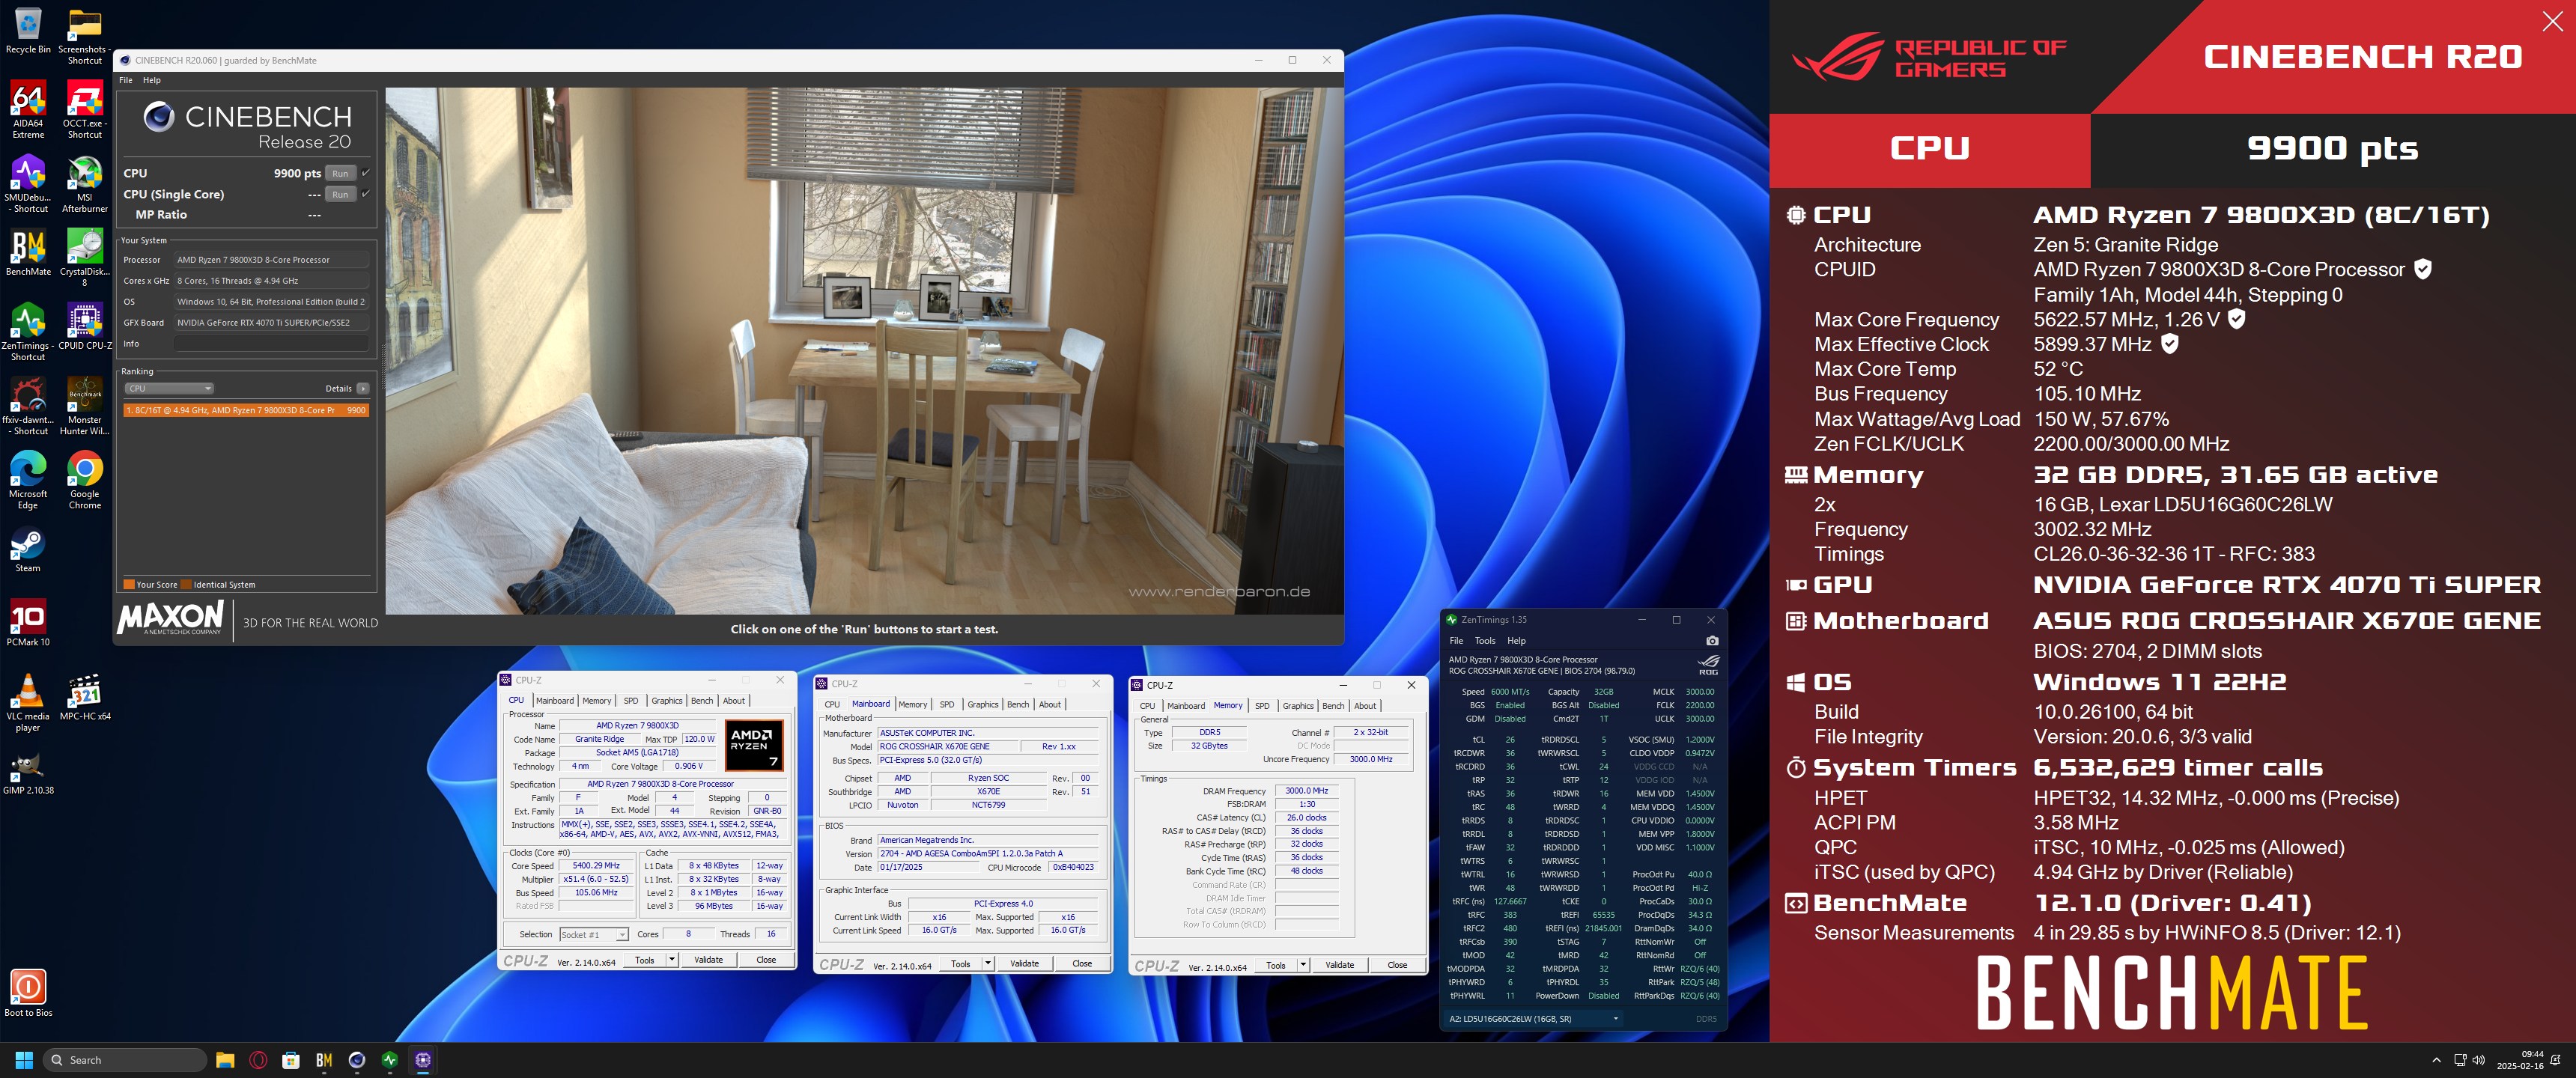Switch to Cinebench in the taskbar
The width and height of the screenshot is (2576, 1078).
357,1060
